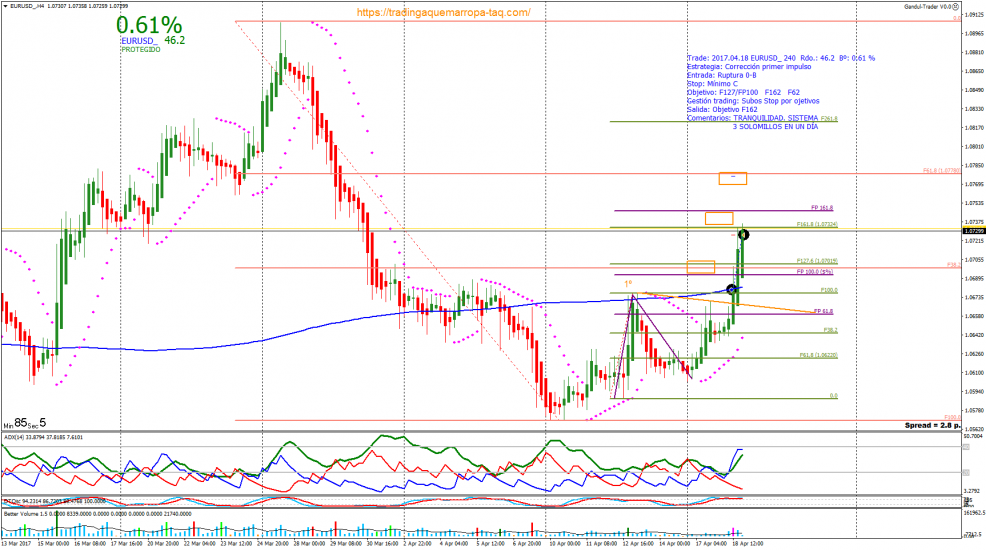Click the black circle exit marker on the latest candle

point(744,235)
